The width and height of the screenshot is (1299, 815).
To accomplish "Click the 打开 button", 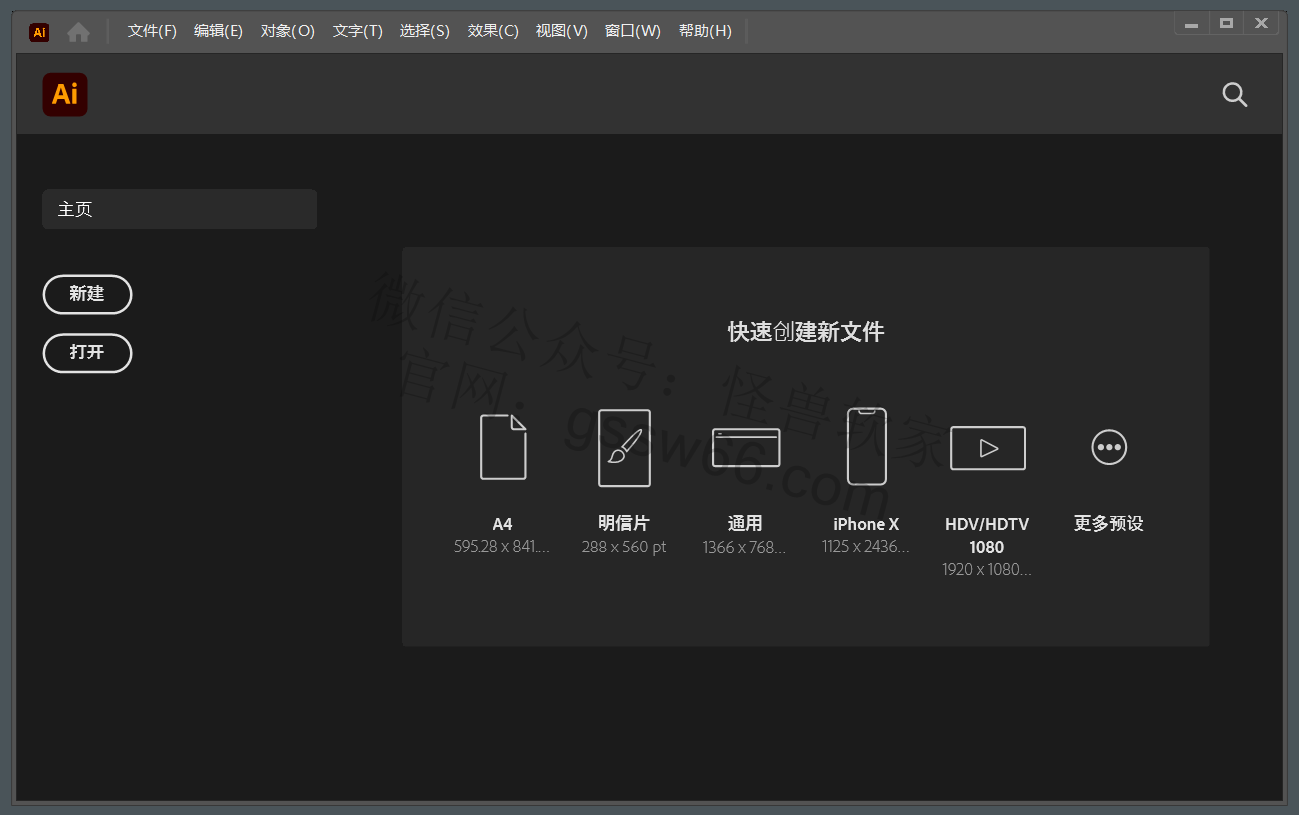I will click(87, 353).
